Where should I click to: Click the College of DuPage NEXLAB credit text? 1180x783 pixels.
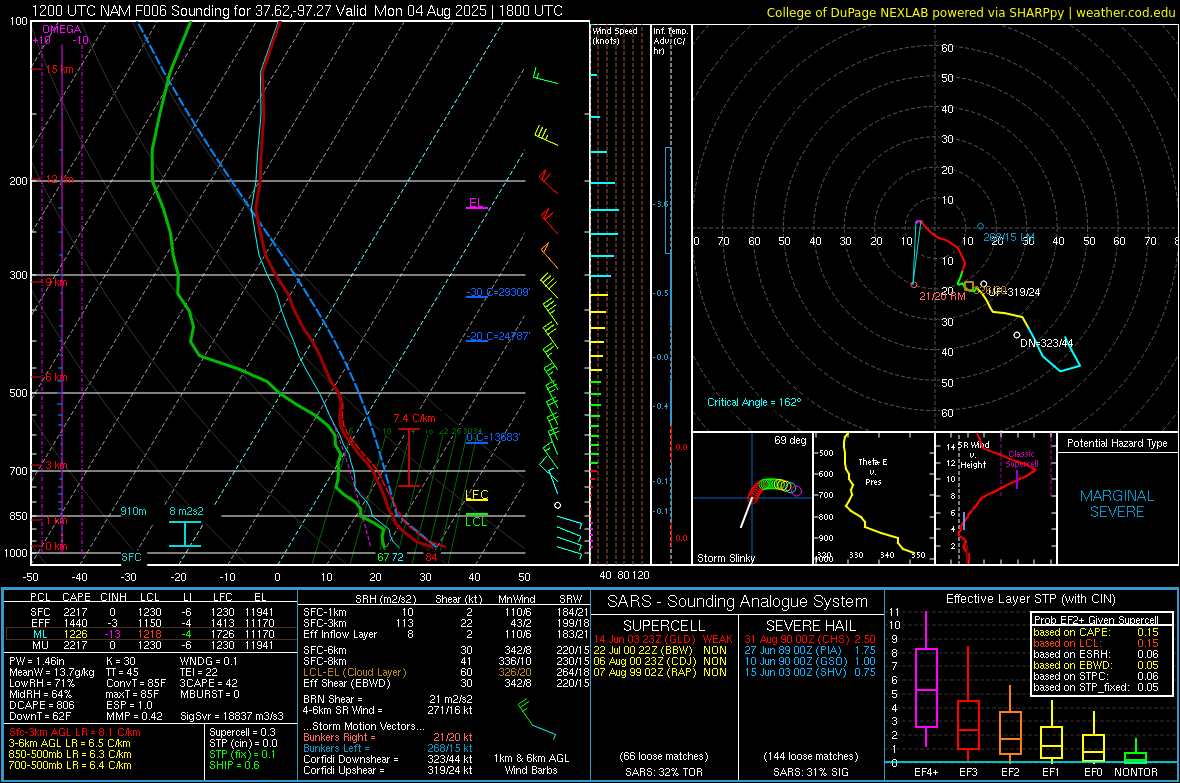[x=970, y=12]
